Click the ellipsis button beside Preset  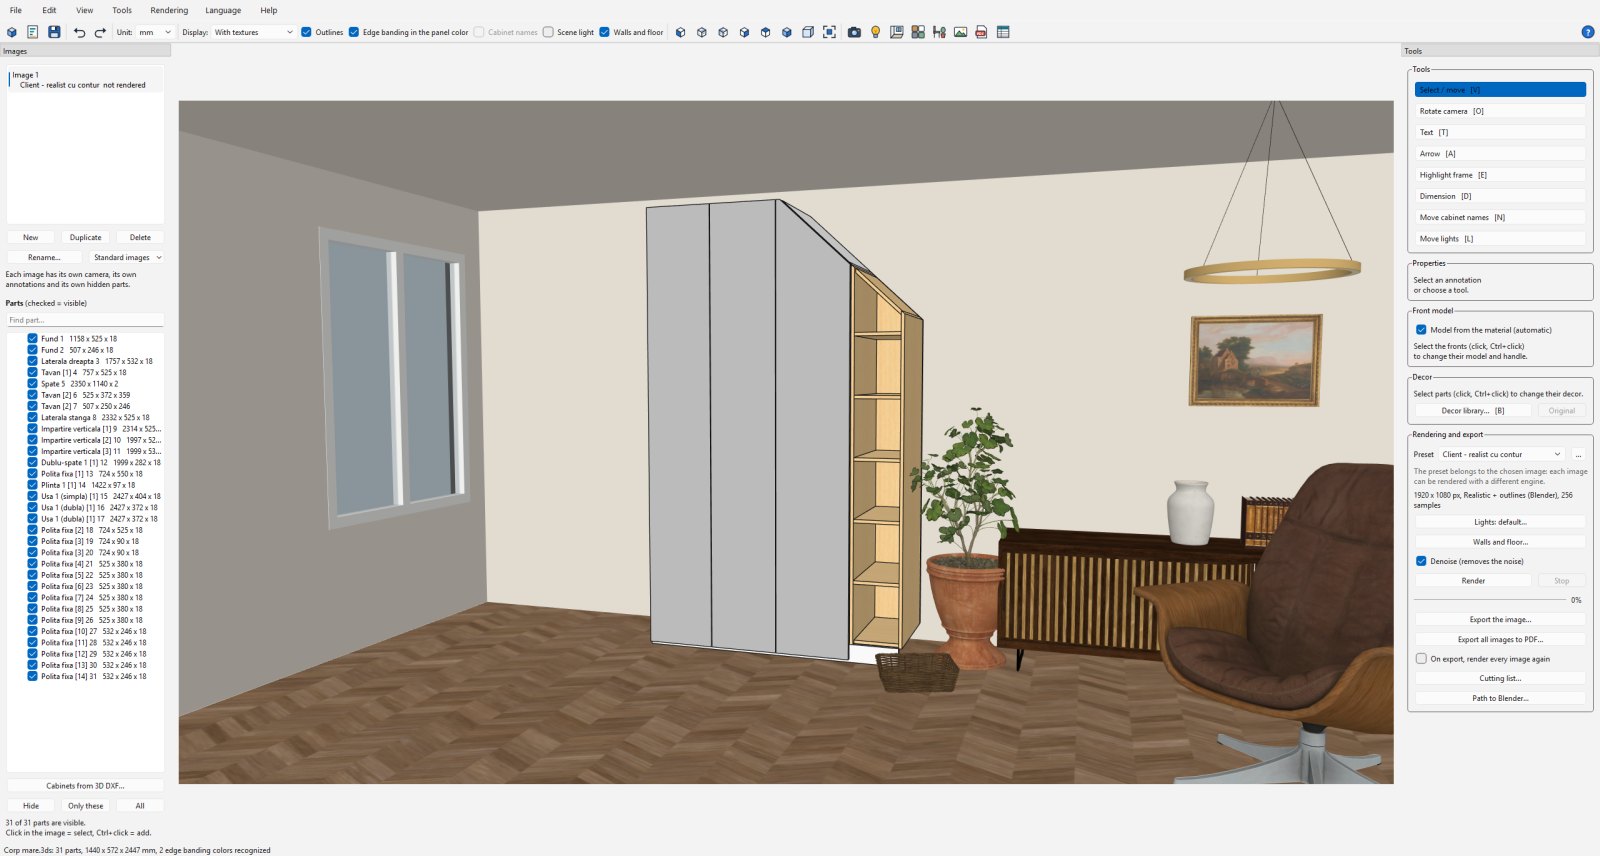(x=1578, y=454)
